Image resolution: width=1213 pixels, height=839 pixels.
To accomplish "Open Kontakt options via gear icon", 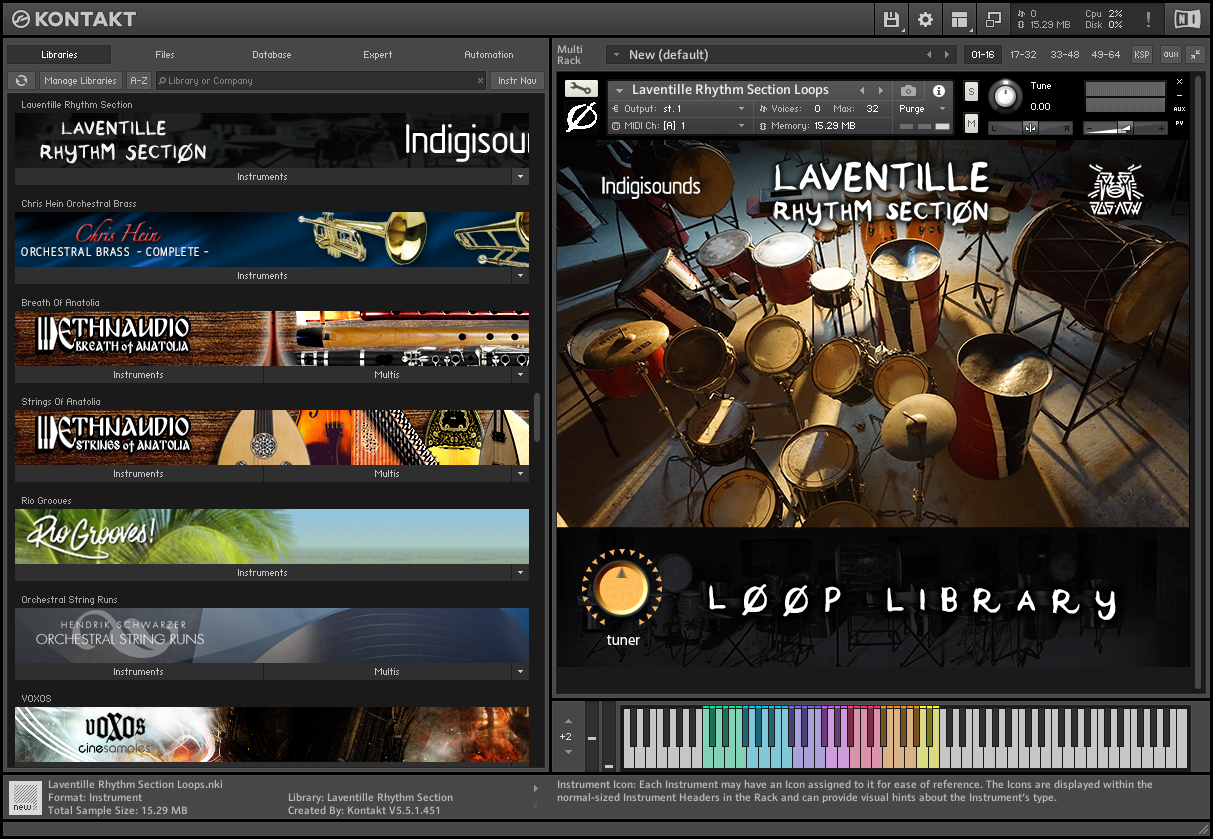I will click(925, 18).
